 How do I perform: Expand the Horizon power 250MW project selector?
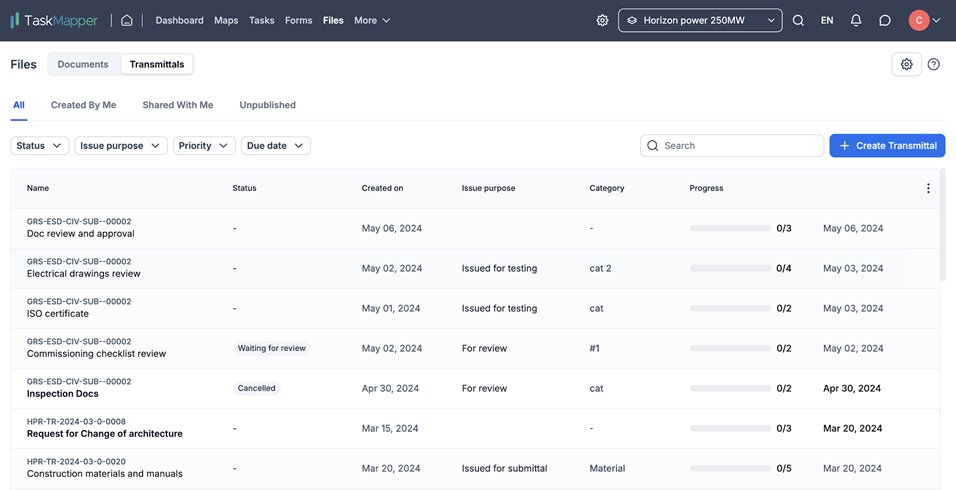pos(700,20)
